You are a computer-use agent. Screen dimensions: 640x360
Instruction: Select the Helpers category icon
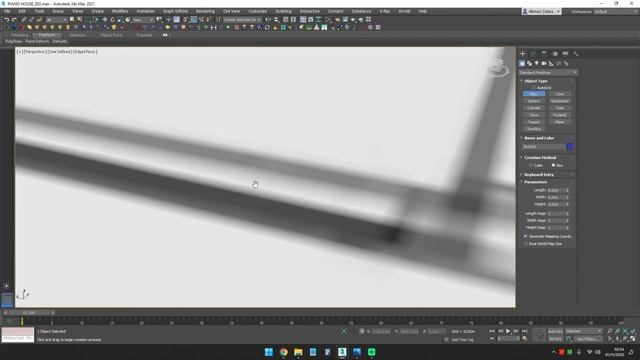pyautogui.click(x=551, y=64)
